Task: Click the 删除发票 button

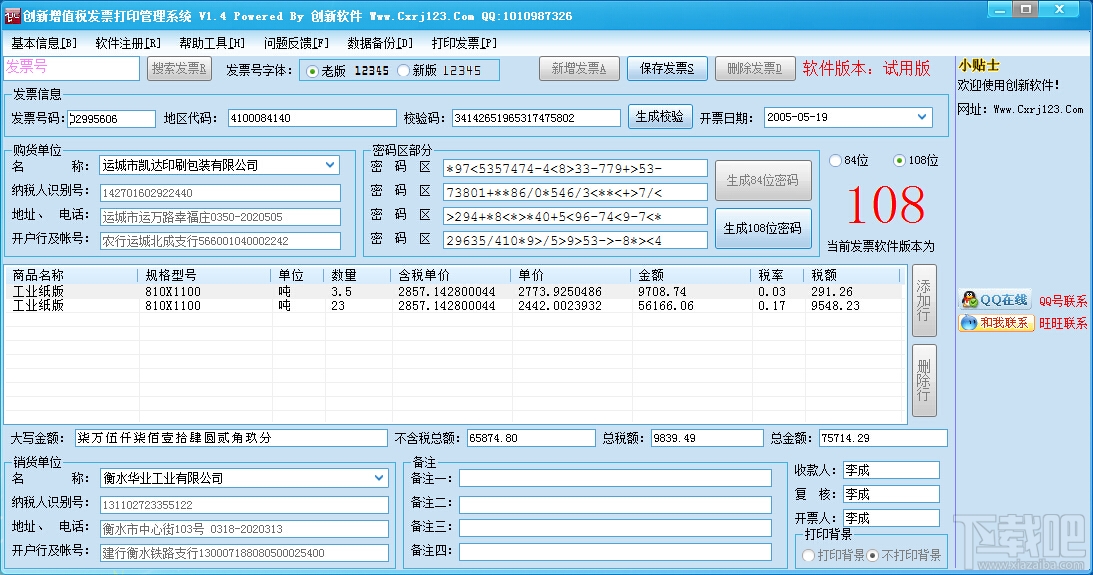Action: point(755,68)
